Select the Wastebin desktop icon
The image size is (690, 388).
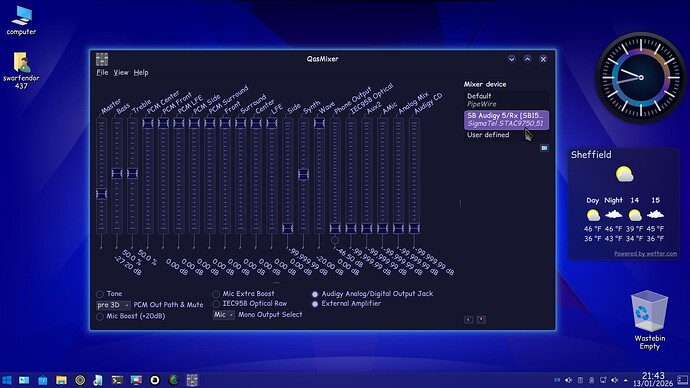click(650, 320)
